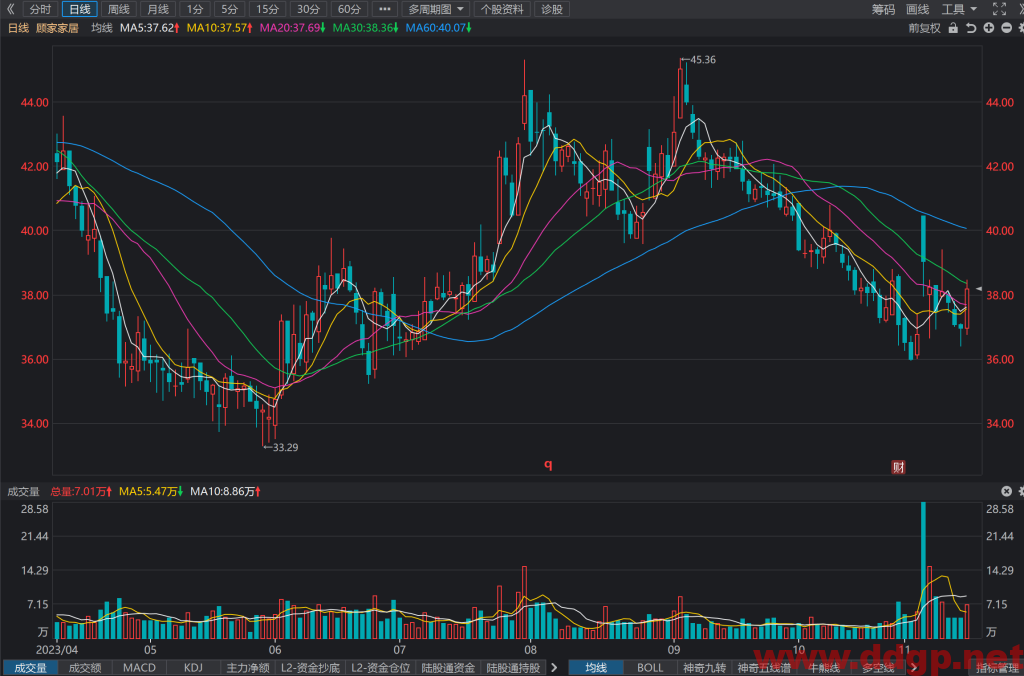Select the 1分 one-minute period
The width and height of the screenshot is (1024, 676).
(195, 9)
